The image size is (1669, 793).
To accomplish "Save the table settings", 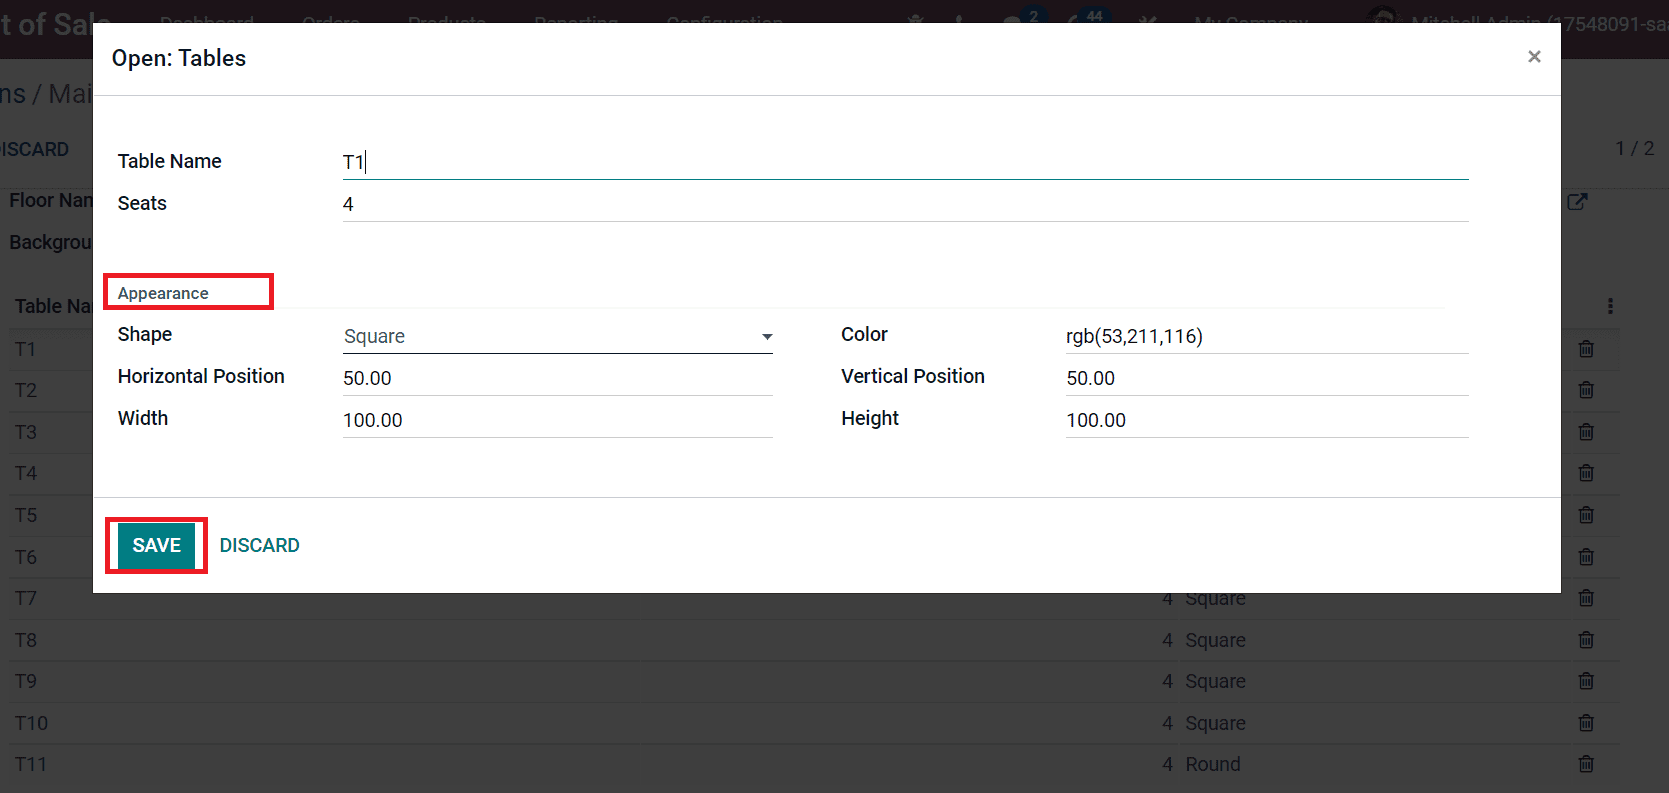I will (x=157, y=546).
